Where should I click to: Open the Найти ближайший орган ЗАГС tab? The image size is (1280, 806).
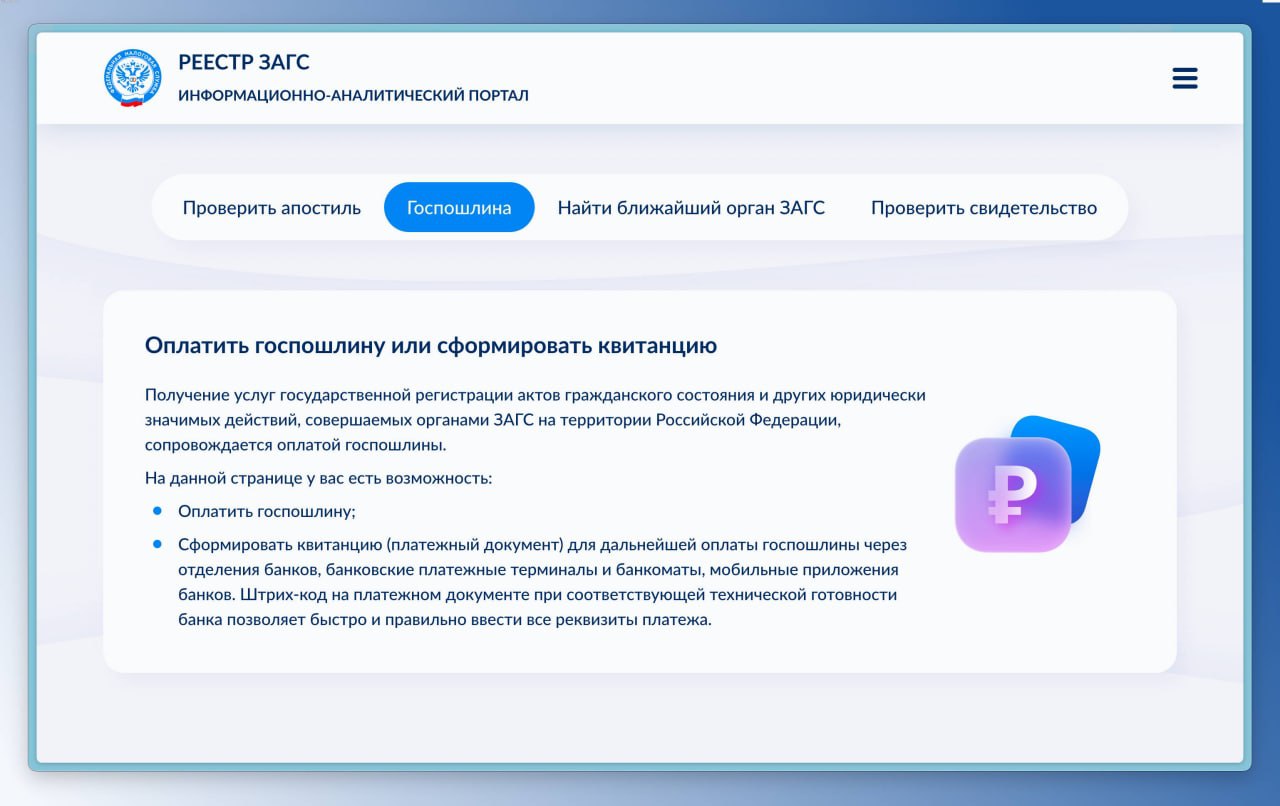coord(692,208)
